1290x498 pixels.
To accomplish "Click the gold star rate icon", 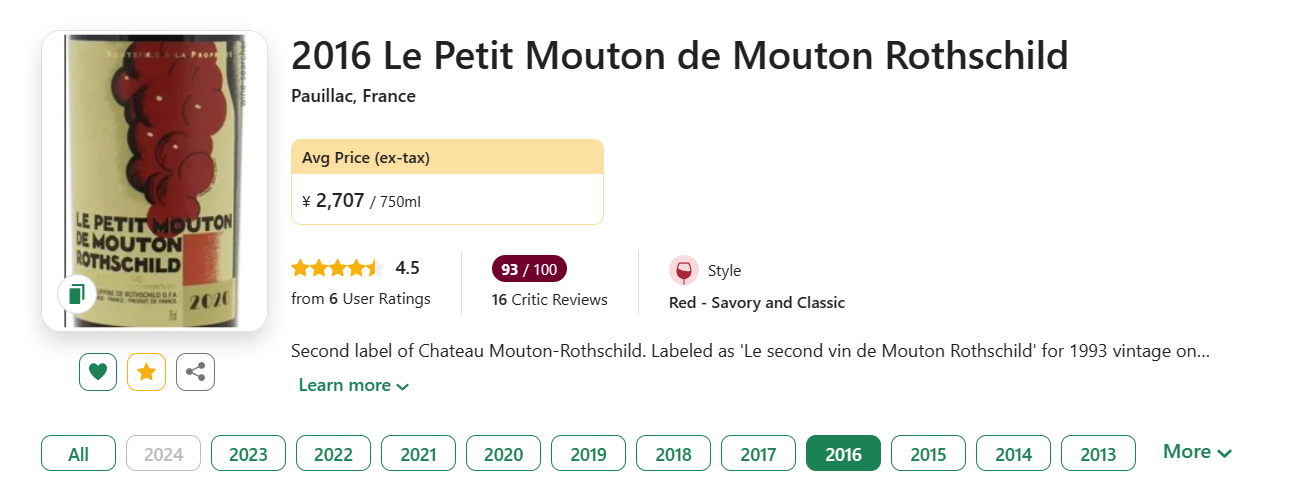I will coord(146,372).
